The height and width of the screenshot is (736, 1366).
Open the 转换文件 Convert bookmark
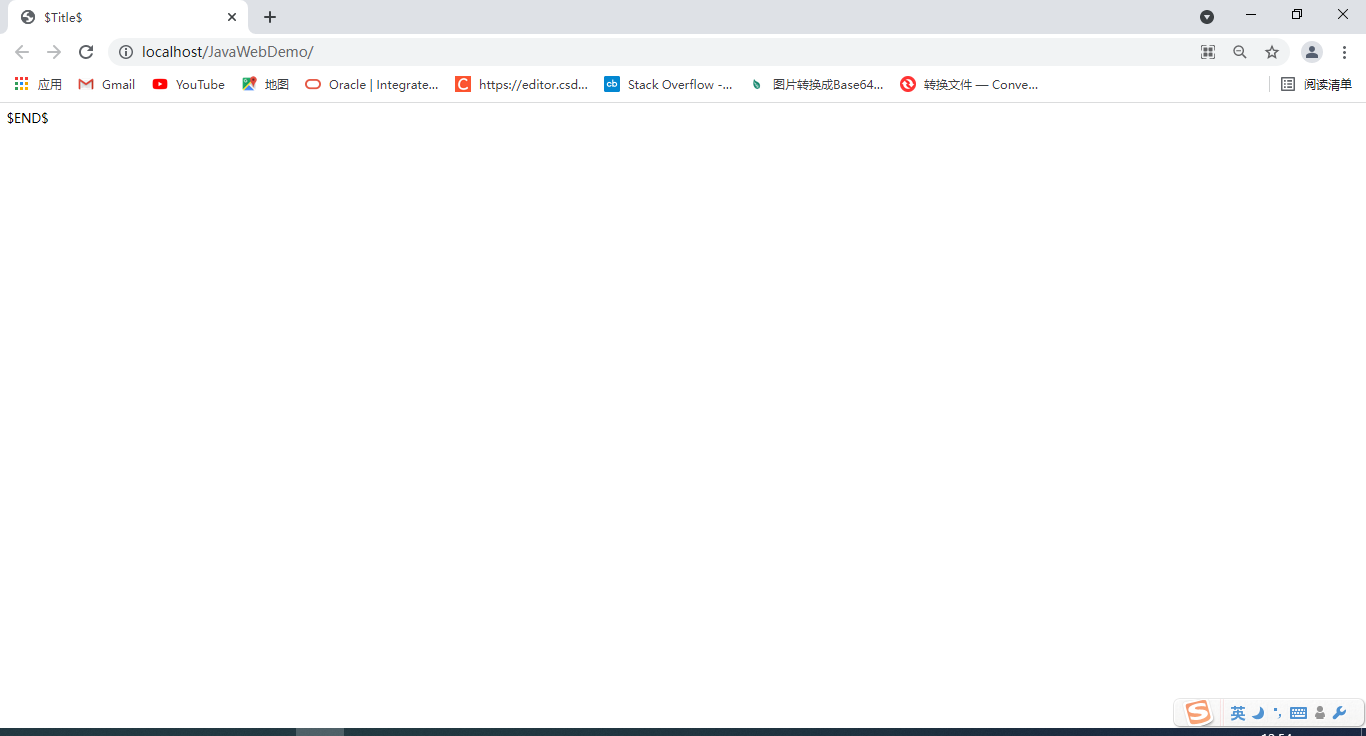pyautogui.click(x=969, y=85)
